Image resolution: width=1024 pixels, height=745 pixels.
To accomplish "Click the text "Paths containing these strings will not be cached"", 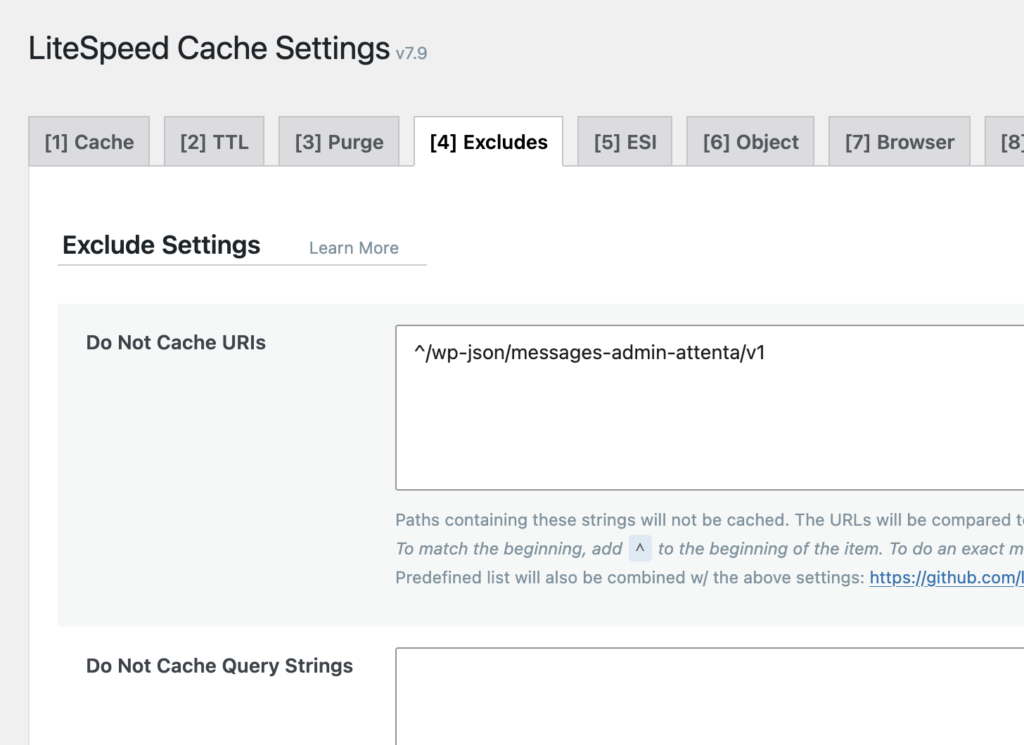I will [x=590, y=520].
